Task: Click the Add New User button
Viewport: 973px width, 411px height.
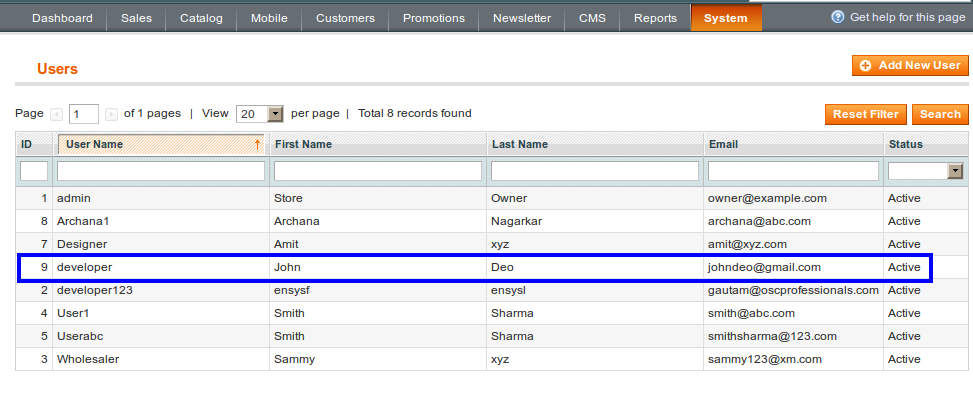Action: pos(910,65)
